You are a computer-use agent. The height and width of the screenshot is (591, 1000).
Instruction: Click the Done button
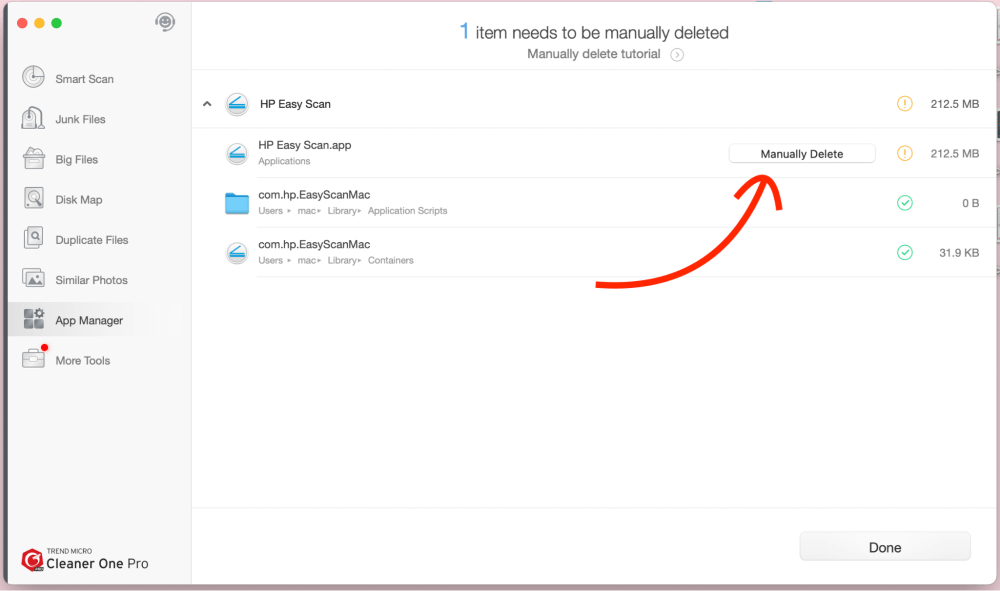[885, 547]
